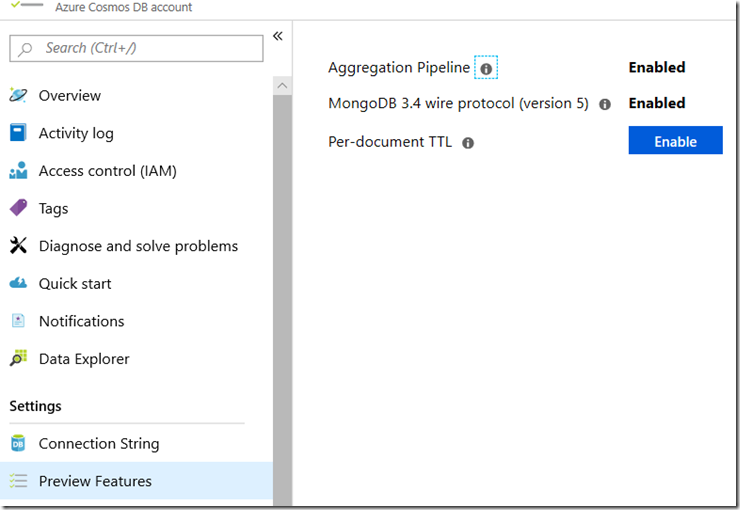Click info icon beside MongoDB 3.4 wire protocol

click(x=604, y=104)
